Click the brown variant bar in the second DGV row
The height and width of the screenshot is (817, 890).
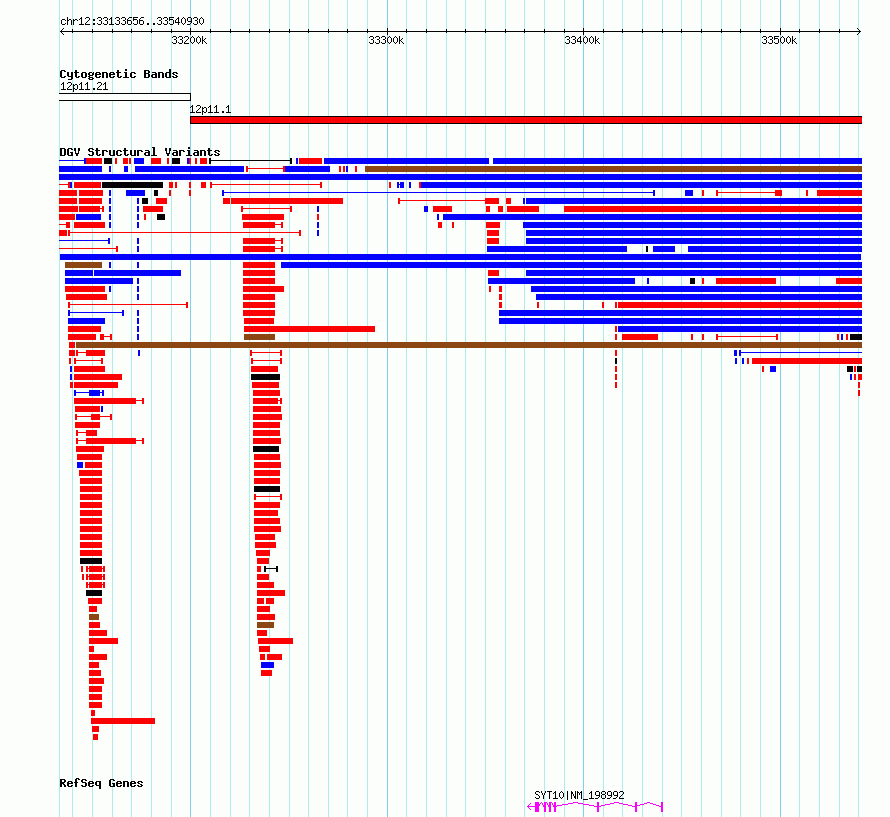pos(614,169)
